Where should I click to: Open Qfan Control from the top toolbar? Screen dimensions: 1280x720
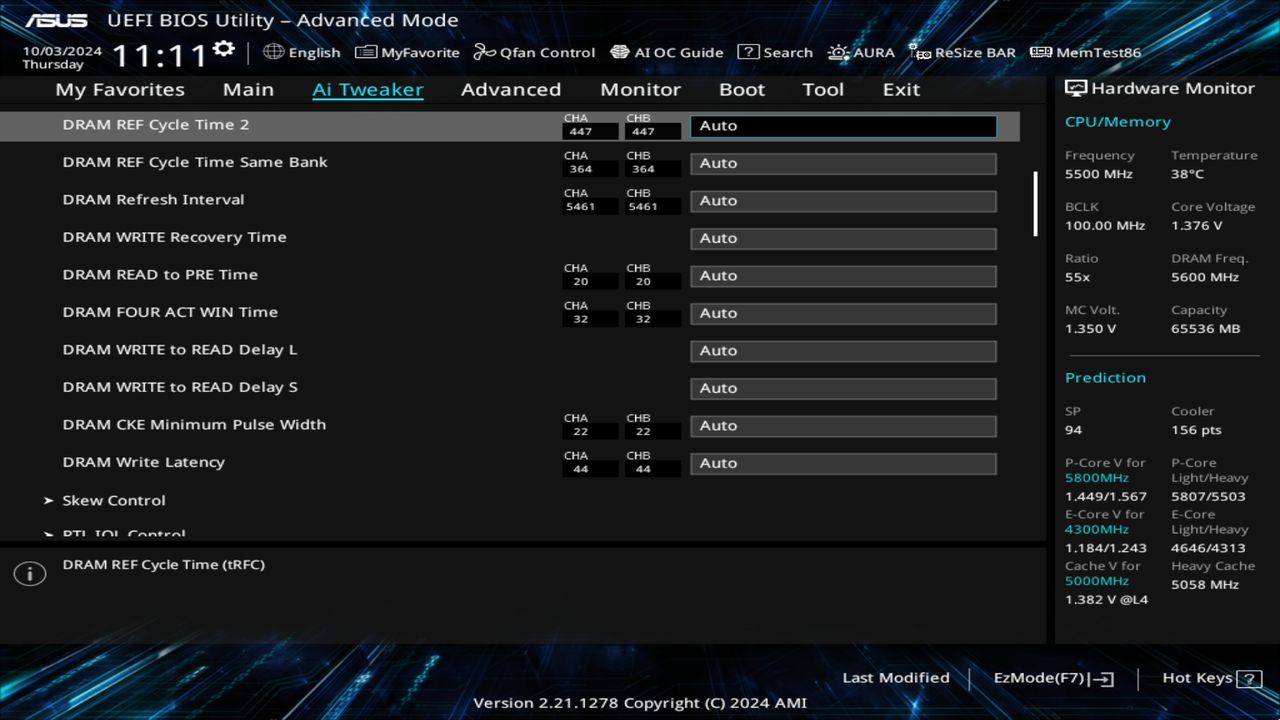pyautogui.click(x=534, y=52)
